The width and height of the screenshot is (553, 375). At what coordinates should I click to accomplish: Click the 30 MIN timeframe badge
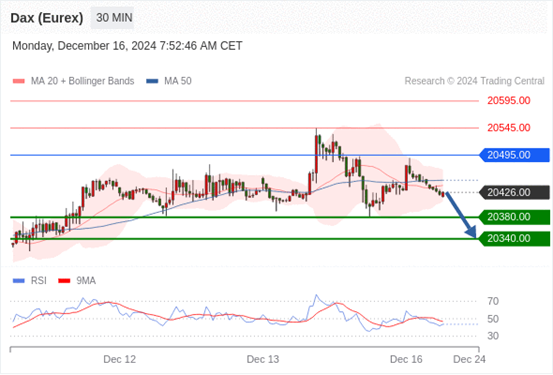pos(112,18)
